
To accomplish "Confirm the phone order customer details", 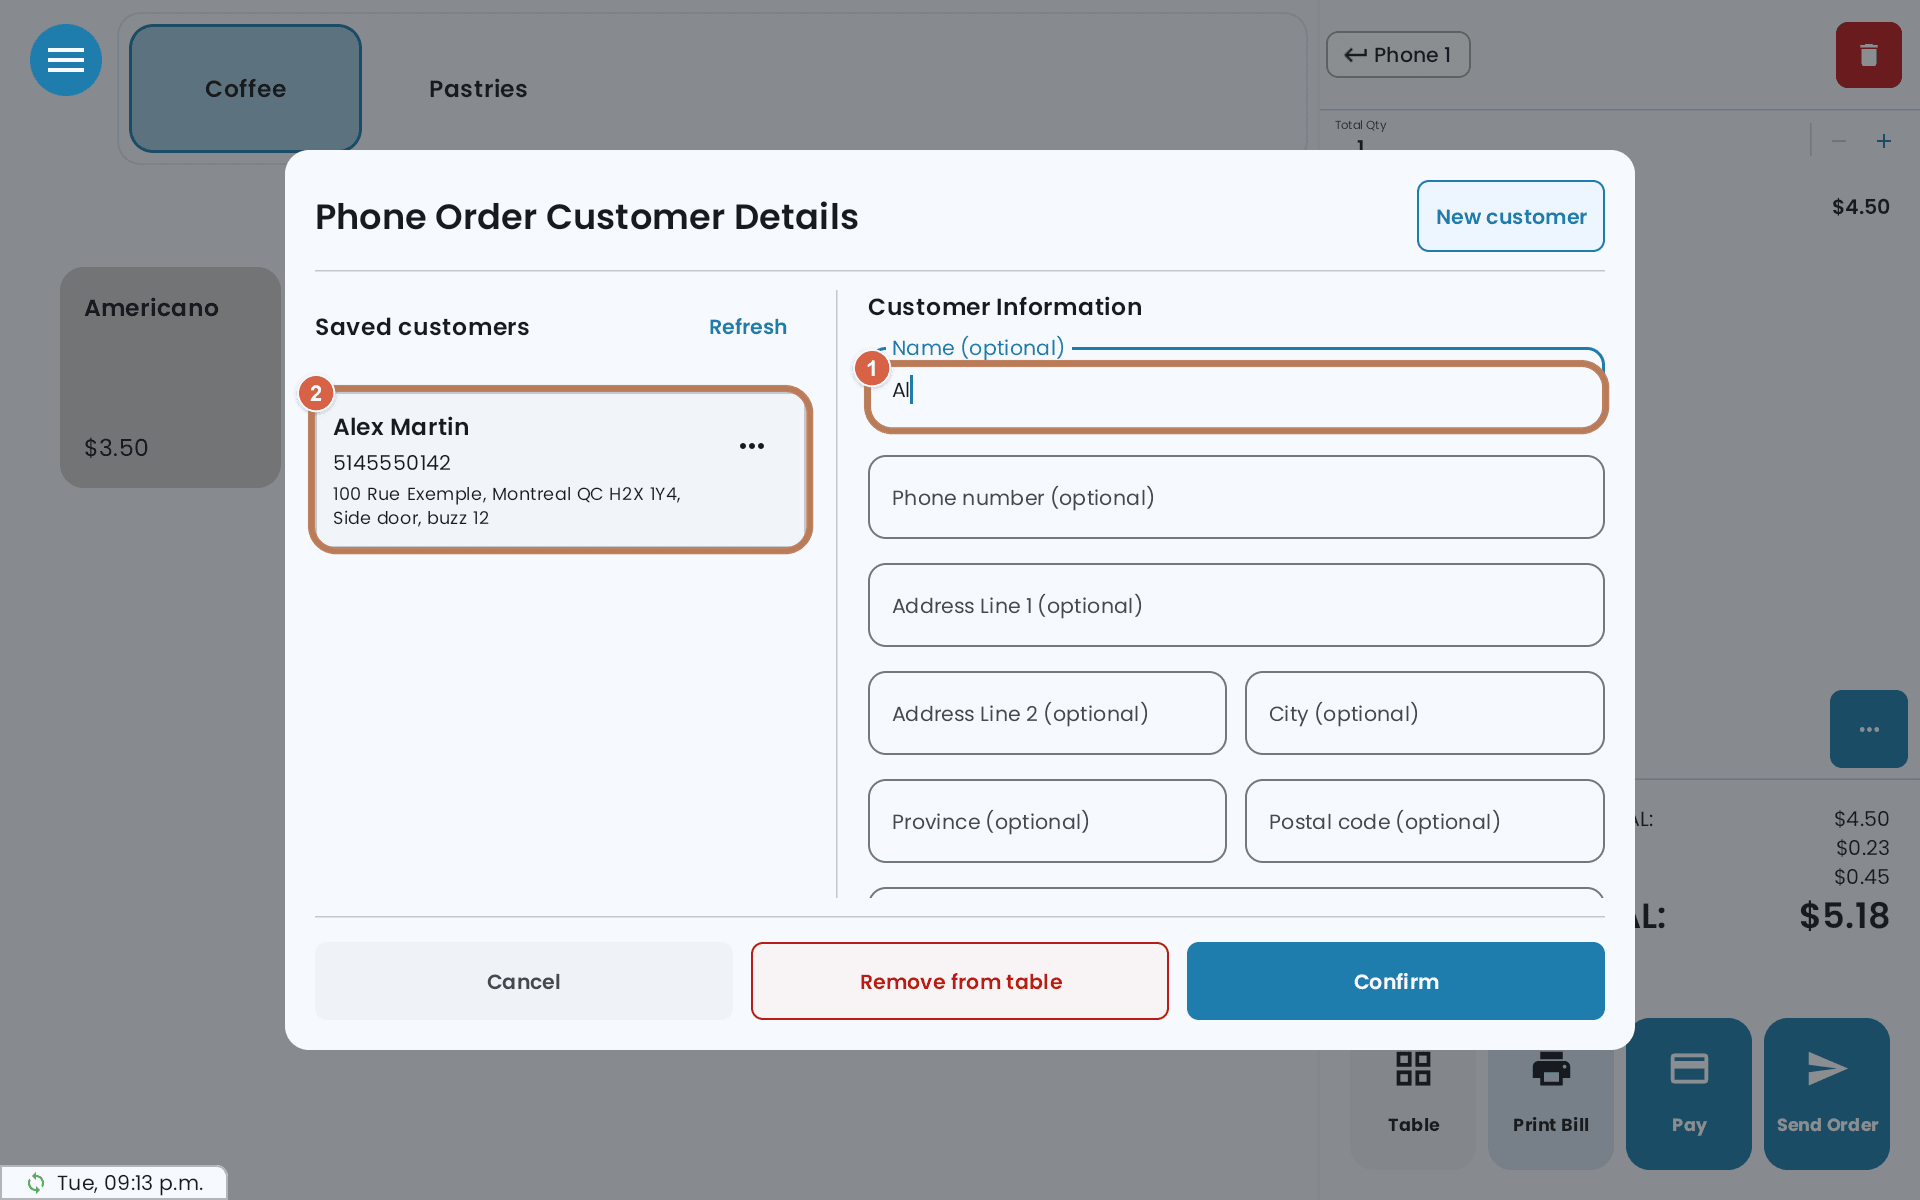I will pos(1396,981).
